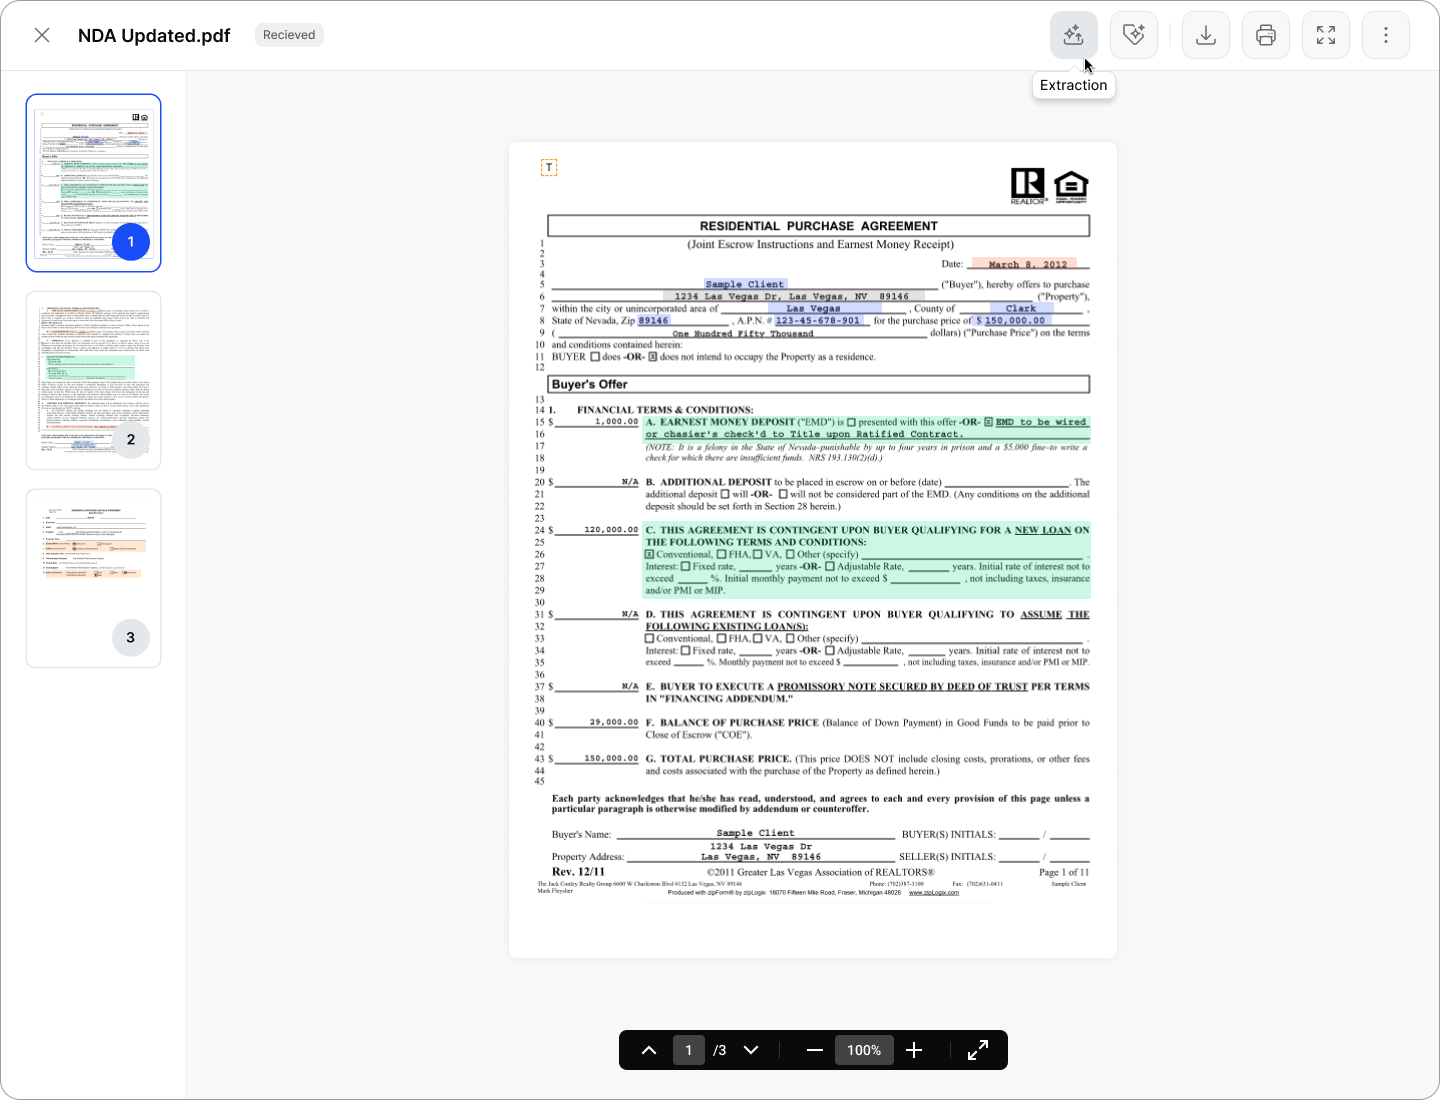Click the Extraction sparkle icon
Image resolution: width=1440 pixels, height=1100 pixels.
(1073, 35)
